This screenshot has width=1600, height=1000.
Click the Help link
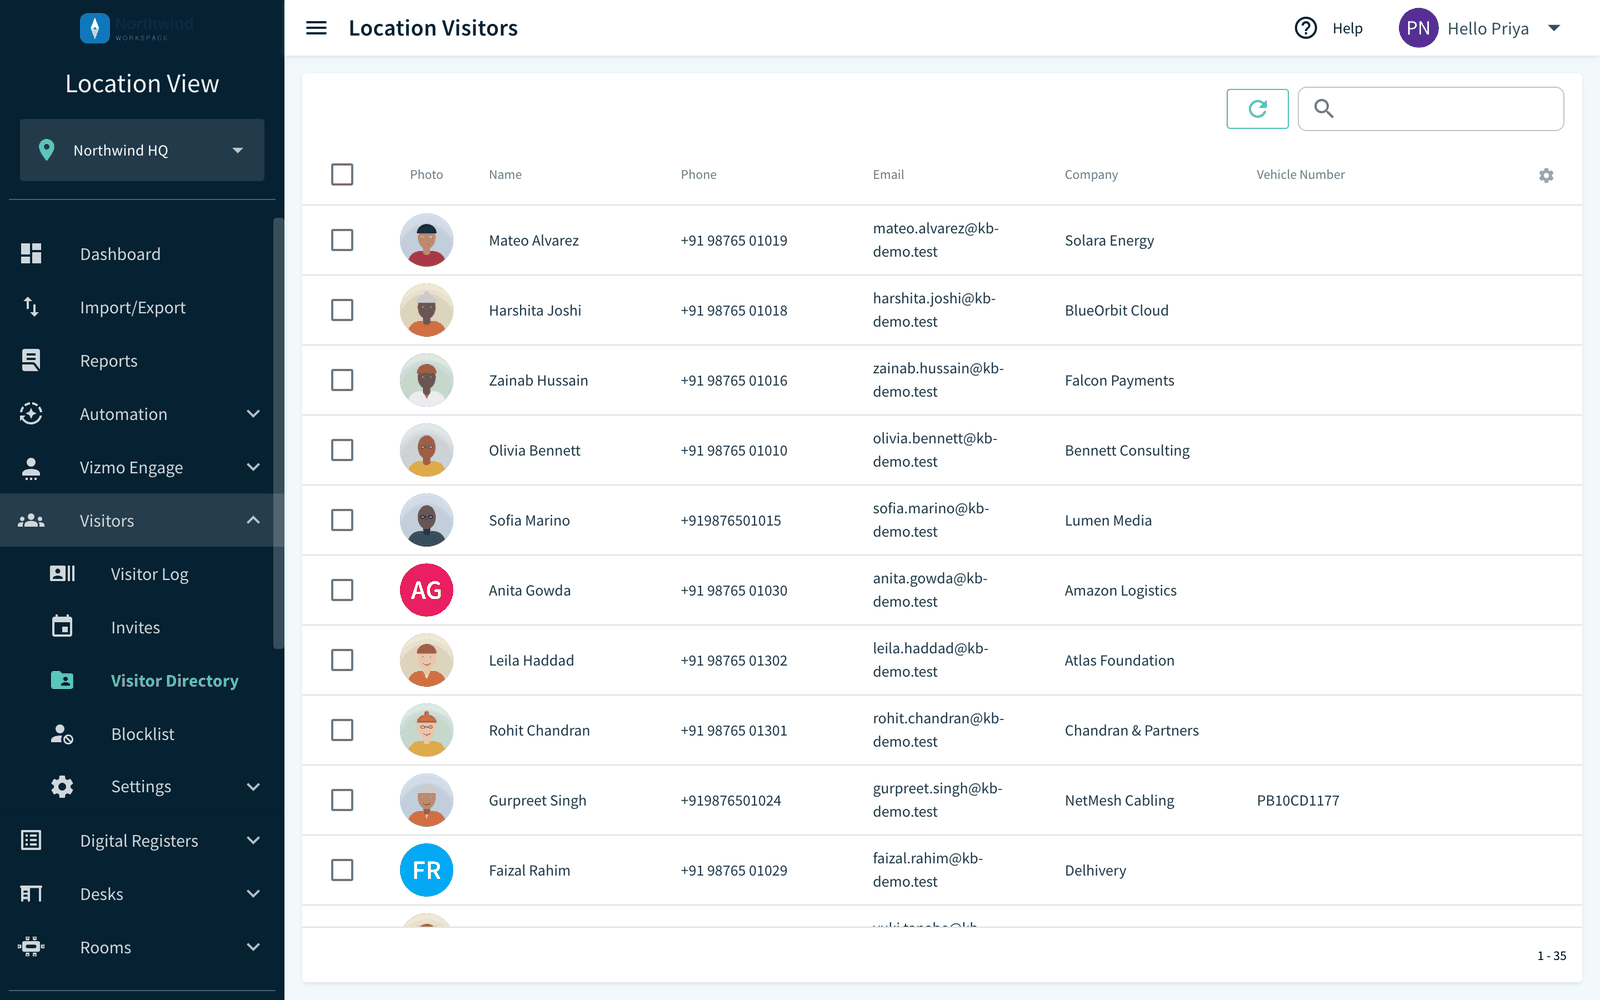pyautogui.click(x=1347, y=28)
